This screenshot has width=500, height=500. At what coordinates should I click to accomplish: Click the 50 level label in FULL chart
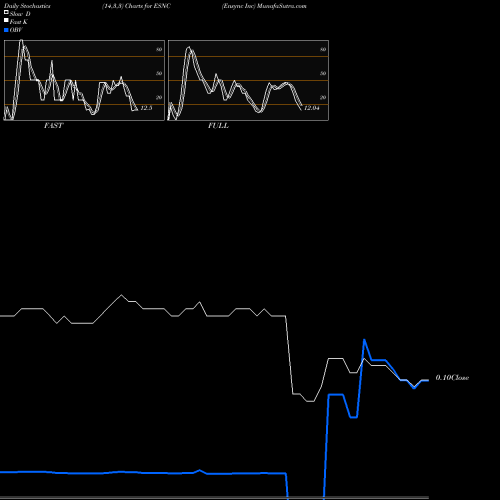(323, 73)
